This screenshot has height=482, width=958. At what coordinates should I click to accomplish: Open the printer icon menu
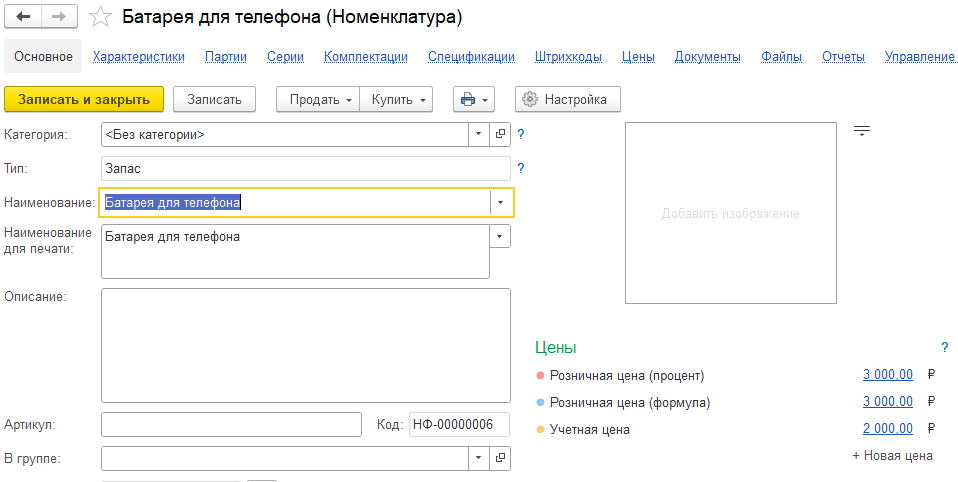coord(473,99)
